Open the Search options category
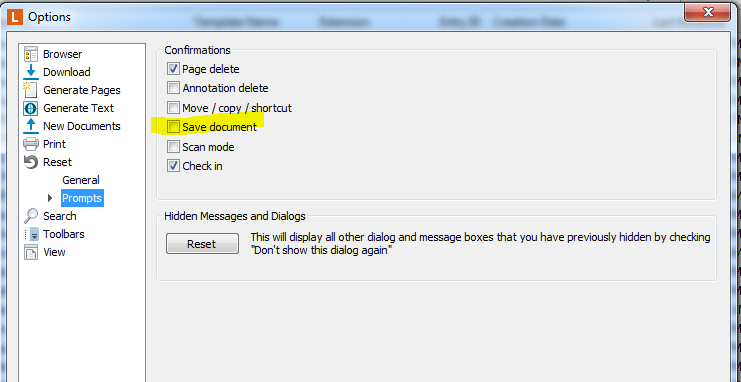The height and width of the screenshot is (382, 741). (x=60, y=216)
